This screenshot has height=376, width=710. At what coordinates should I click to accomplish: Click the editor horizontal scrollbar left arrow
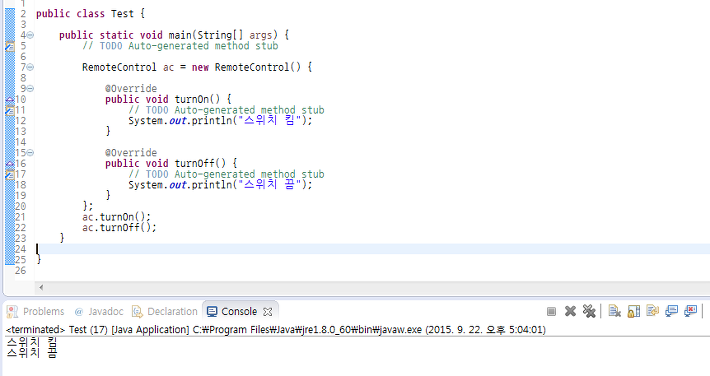click(x=41, y=287)
